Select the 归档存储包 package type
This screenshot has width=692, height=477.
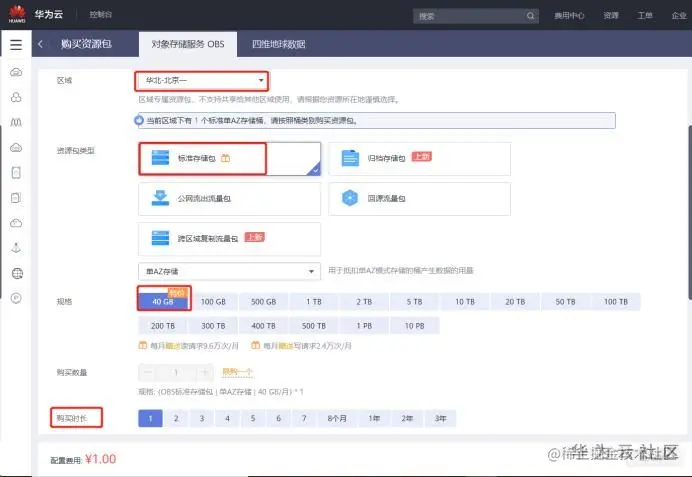pyautogui.click(x=419, y=159)
